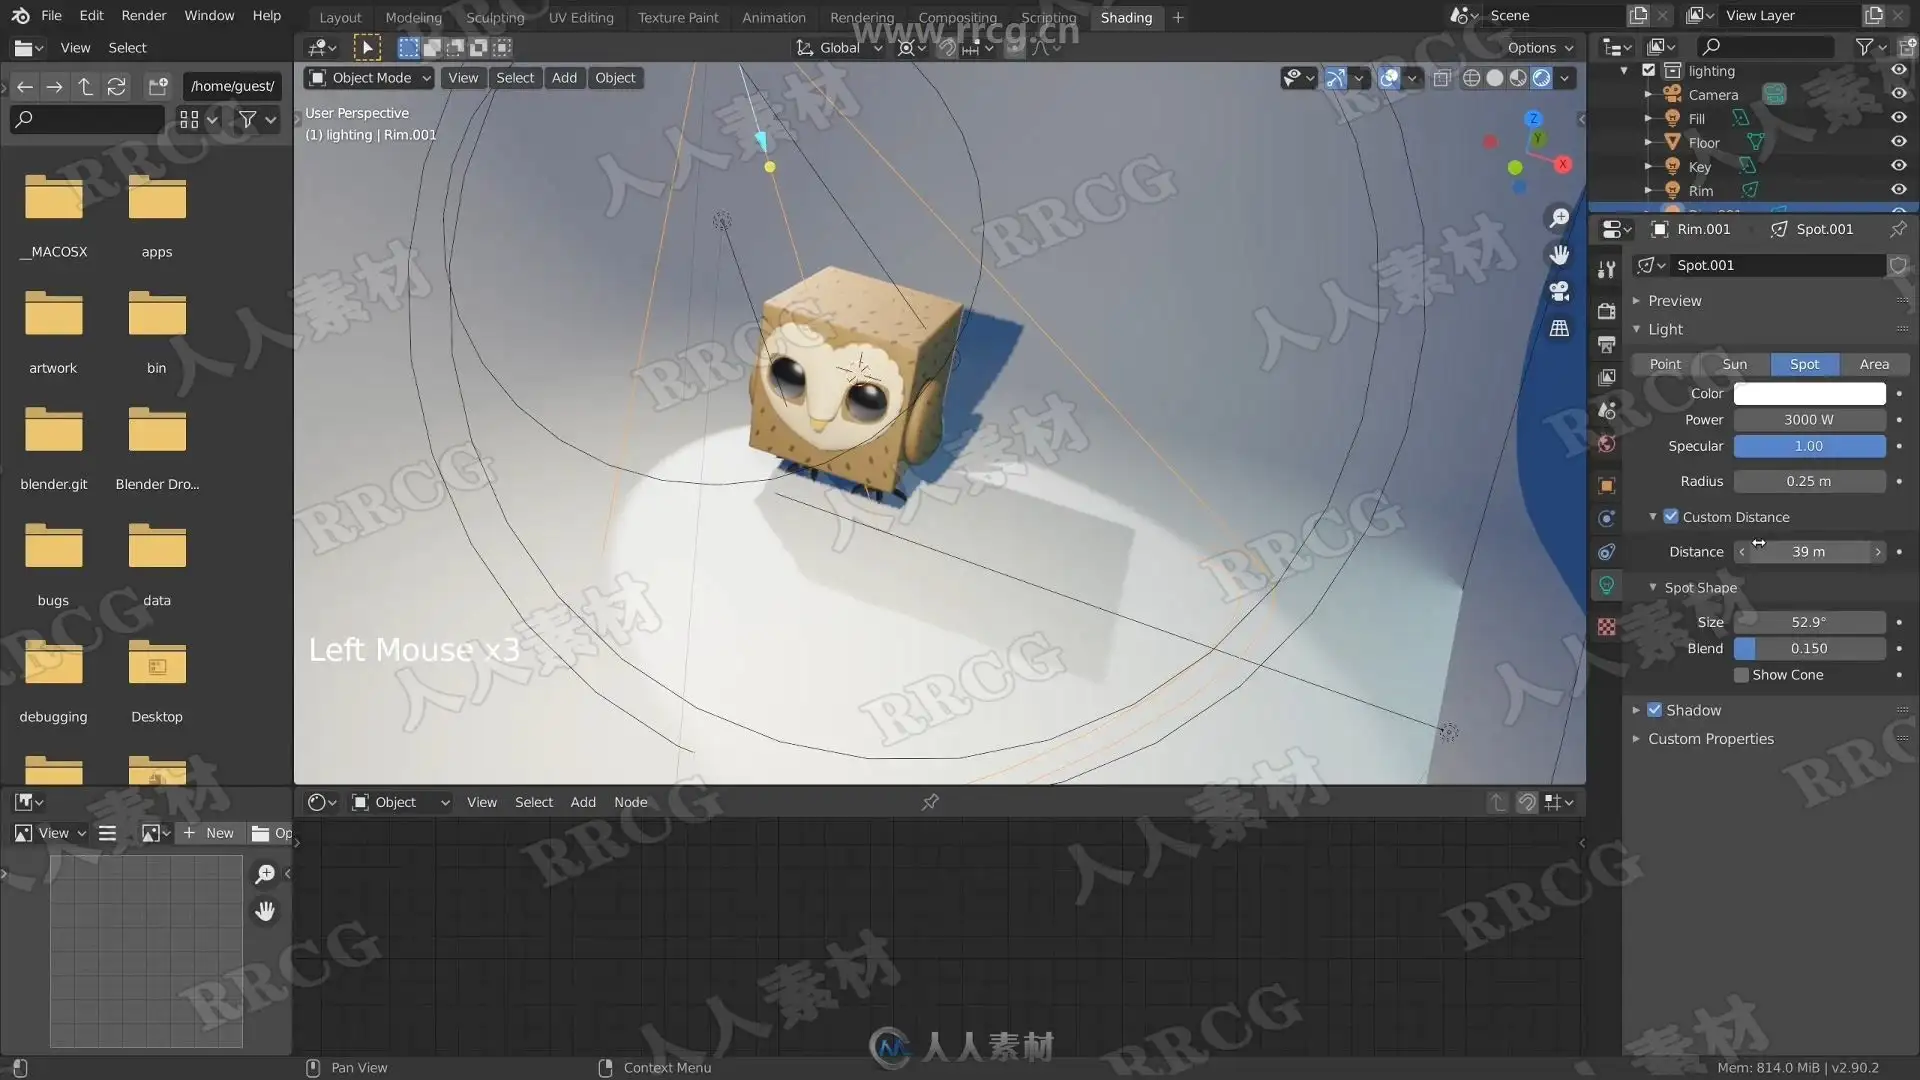This screenshot has width=1920, height=1080.
Task: Toggle camera view icon in viewport
Action: point(1559,291)
